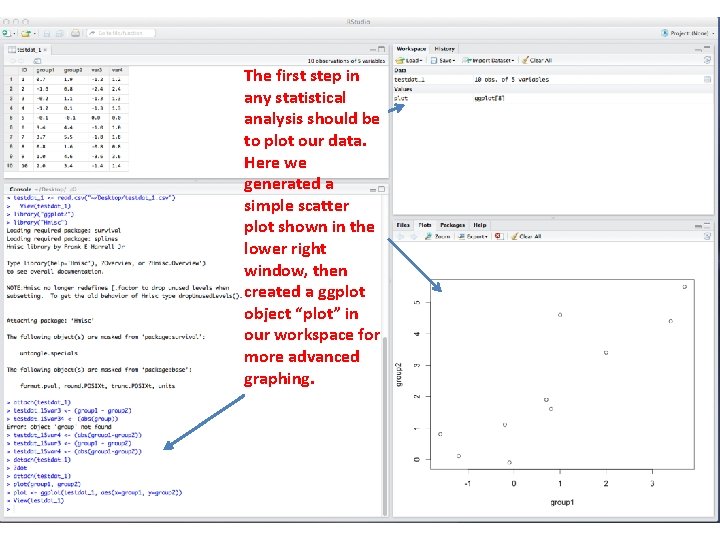Maximize the Workspace pane
The image size is (720, 540).
[707, 48]
